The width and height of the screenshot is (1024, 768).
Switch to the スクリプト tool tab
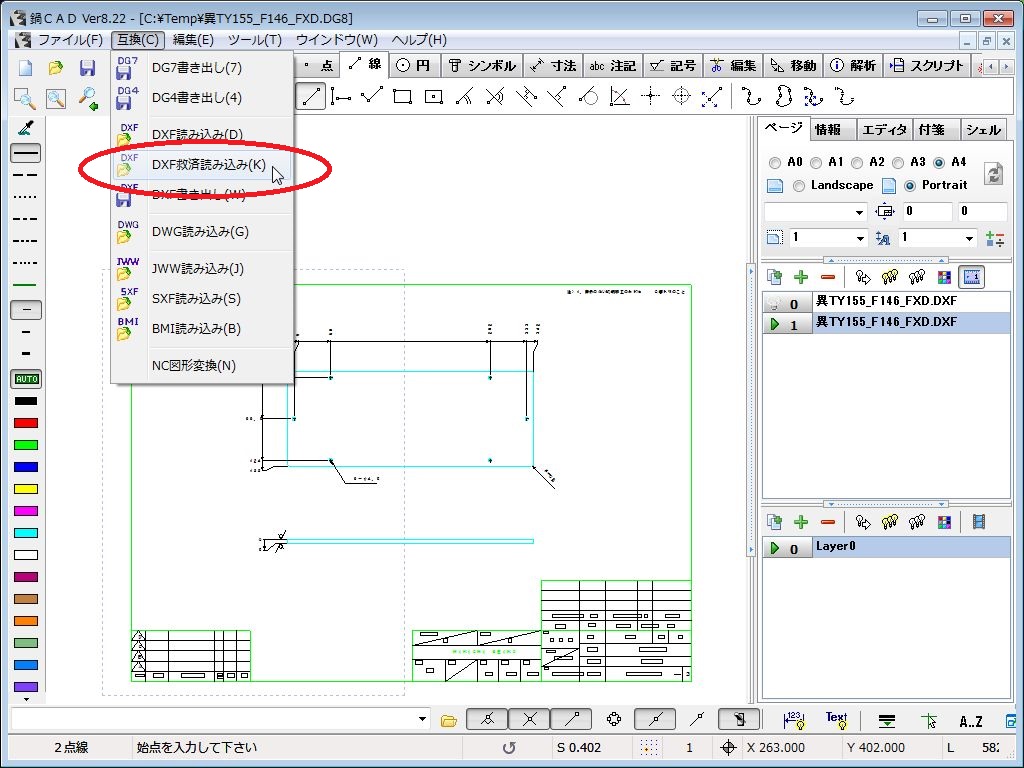click(927, 65)
